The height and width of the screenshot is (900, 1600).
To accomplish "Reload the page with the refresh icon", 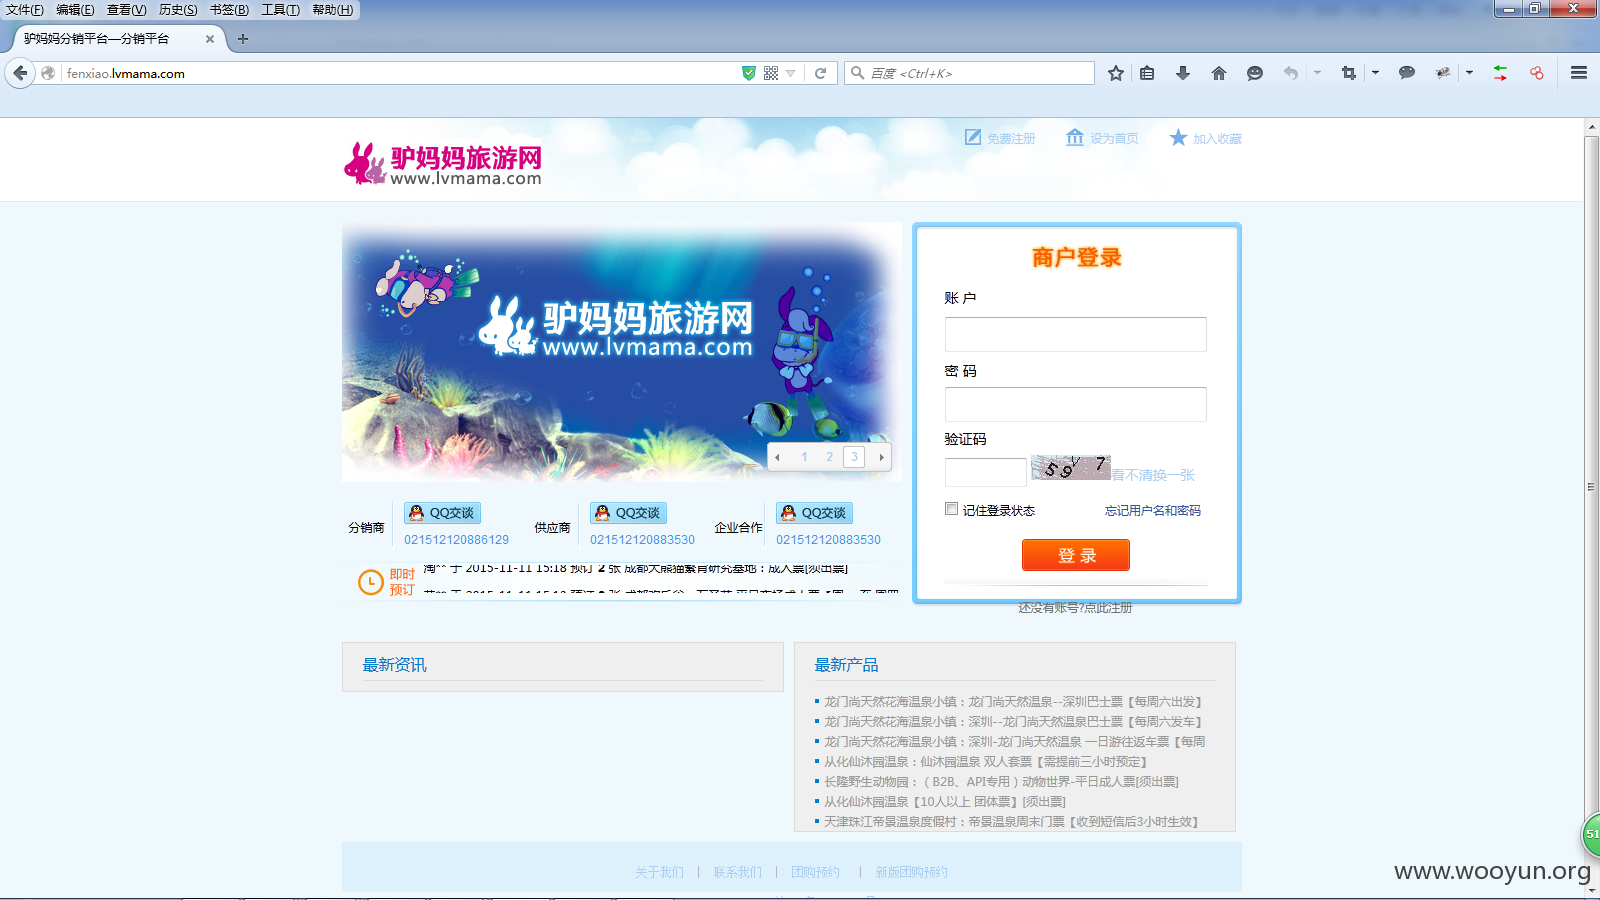I will click(x=821, y=73).
